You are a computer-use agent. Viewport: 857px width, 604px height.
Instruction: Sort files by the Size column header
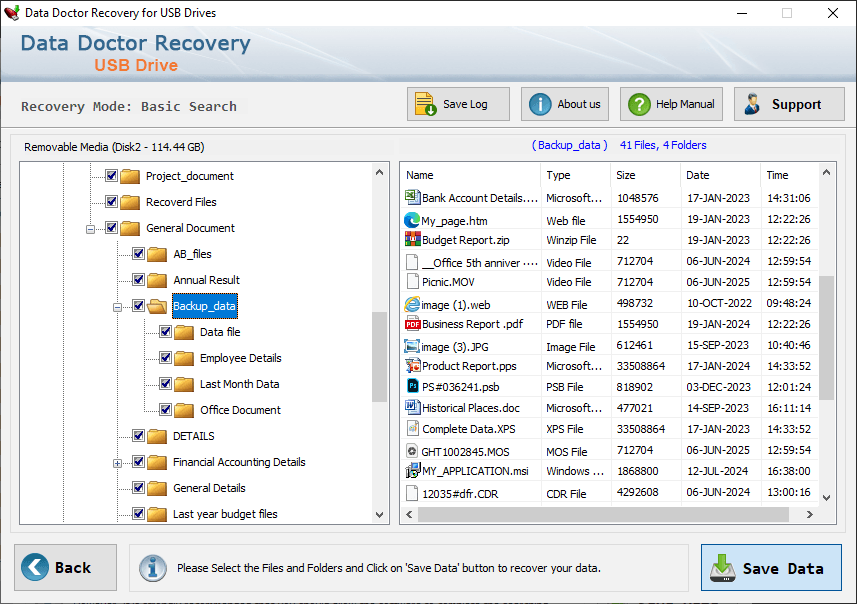[x=645, y=175]
